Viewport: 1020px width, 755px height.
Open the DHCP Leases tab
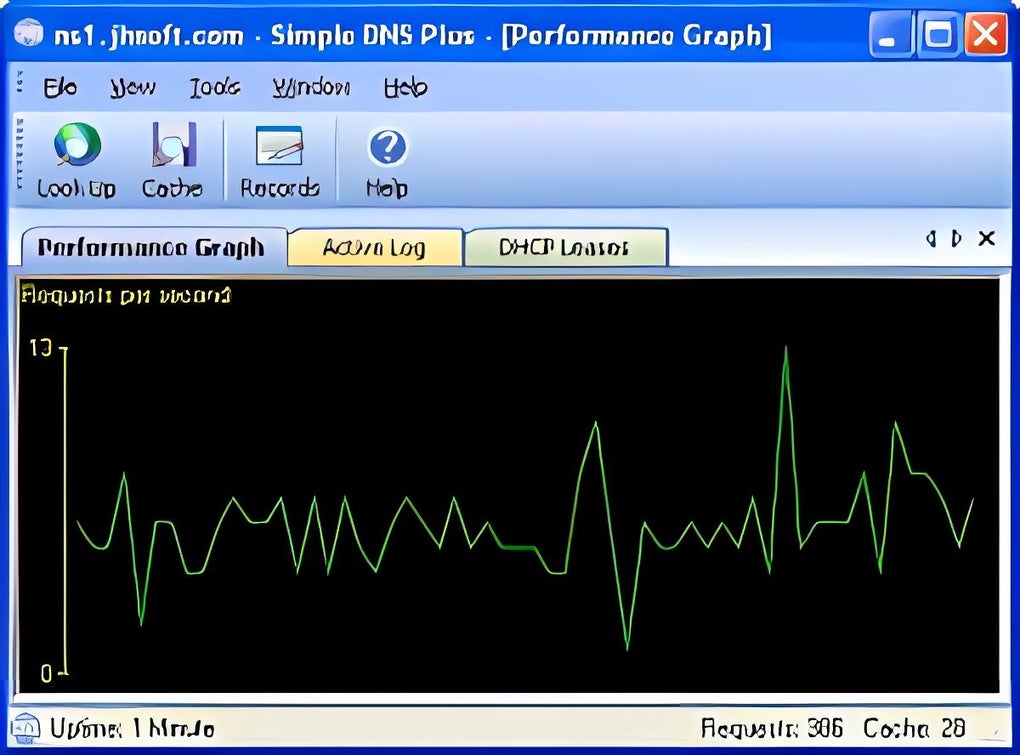pos(566,246)
